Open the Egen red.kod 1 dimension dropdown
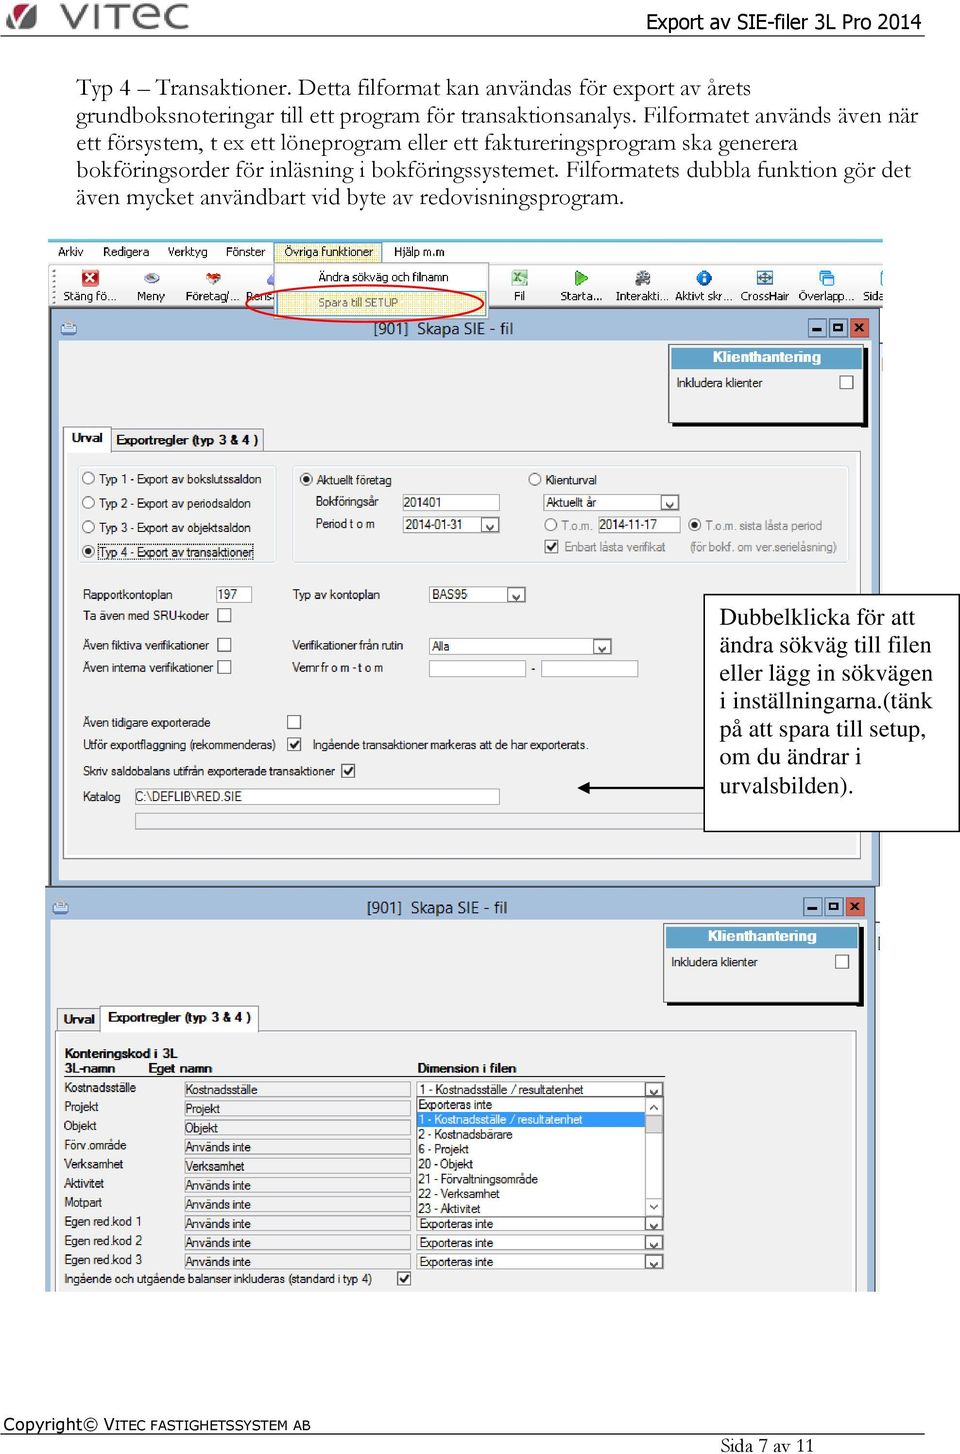This screenshot has height=1454, width=960. pyautogui.click(x=654, y=1224)
